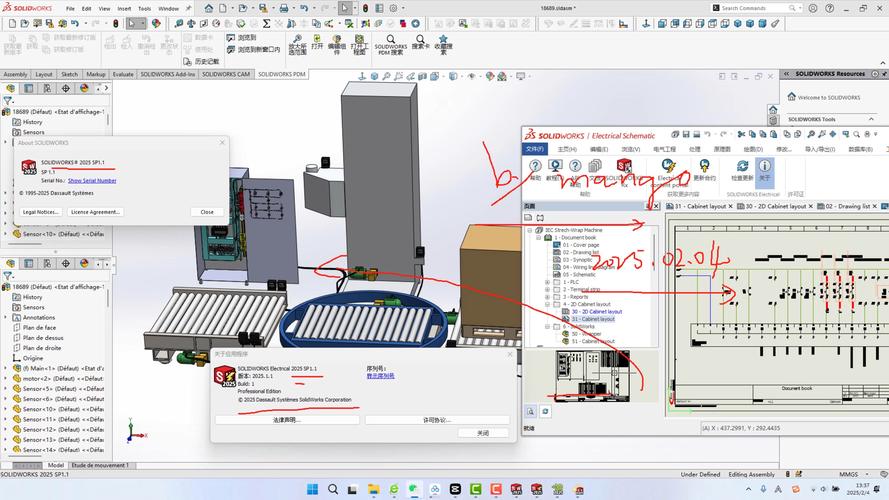Screen dimensions: 889x500
Task: Switch to the Assembly command tab
Action: click(x=15, y=74)
